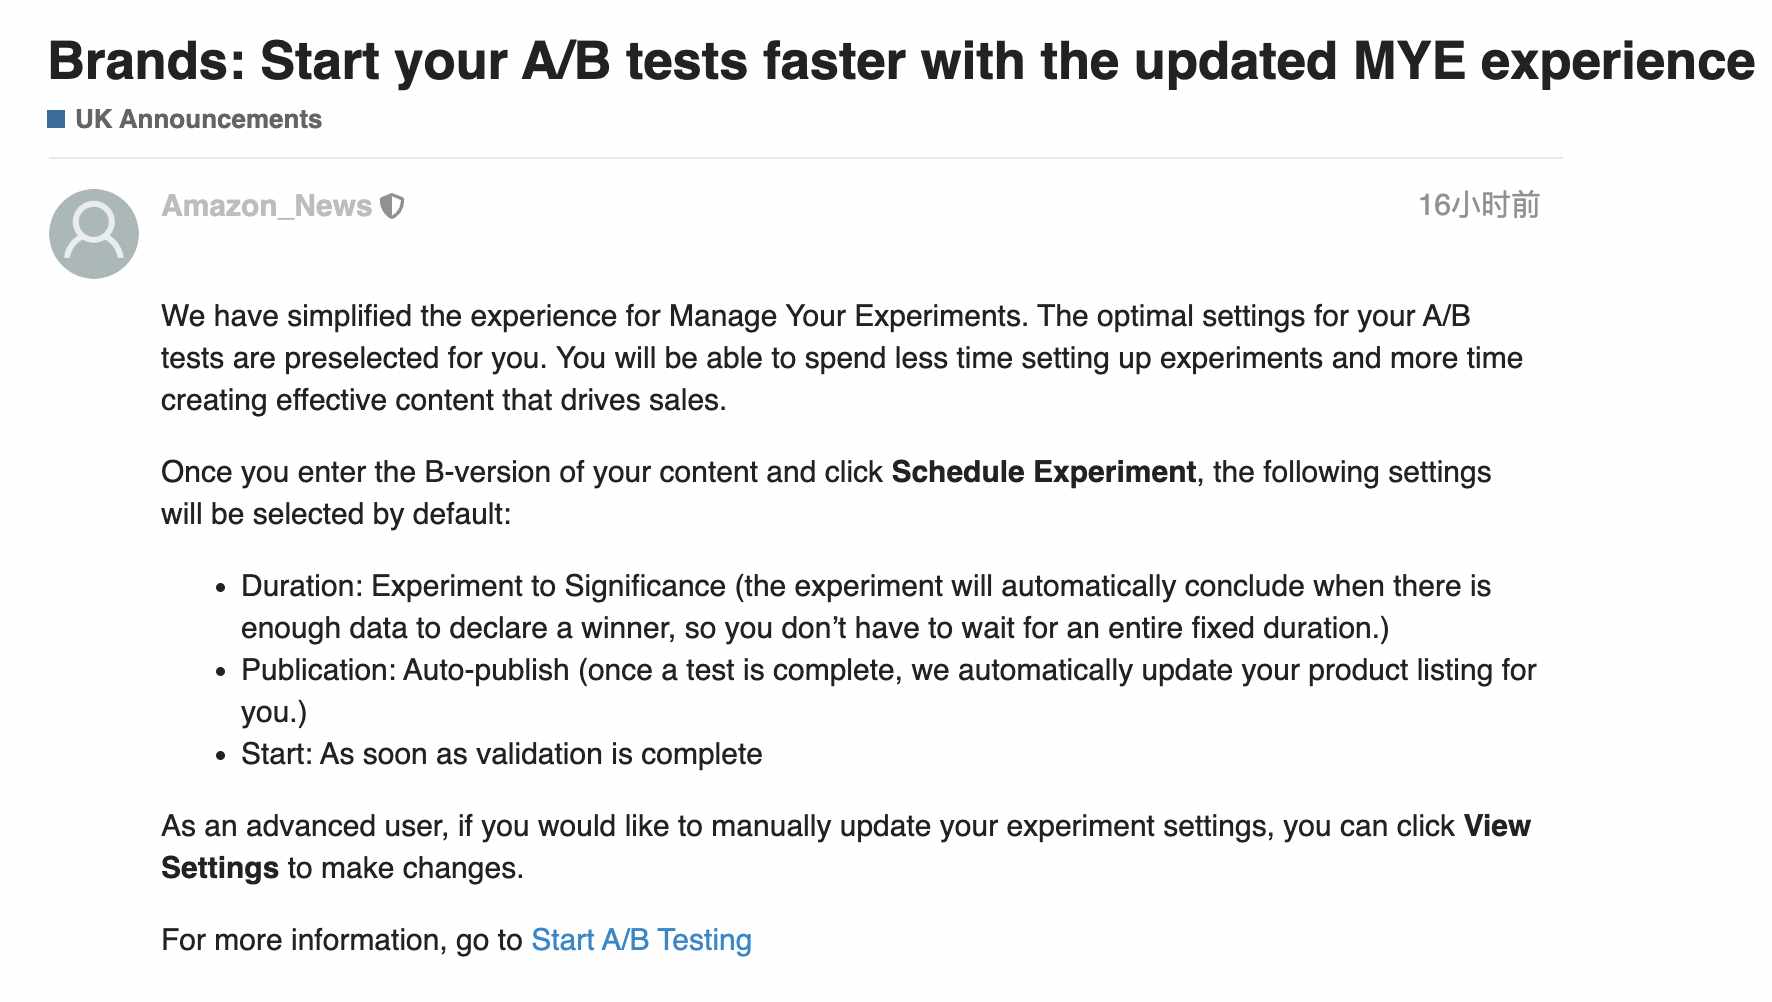The width and height of the screenshot is (1772, 1002).
Task: Click the 16小时前 post timestamp
Action: 1479,205
